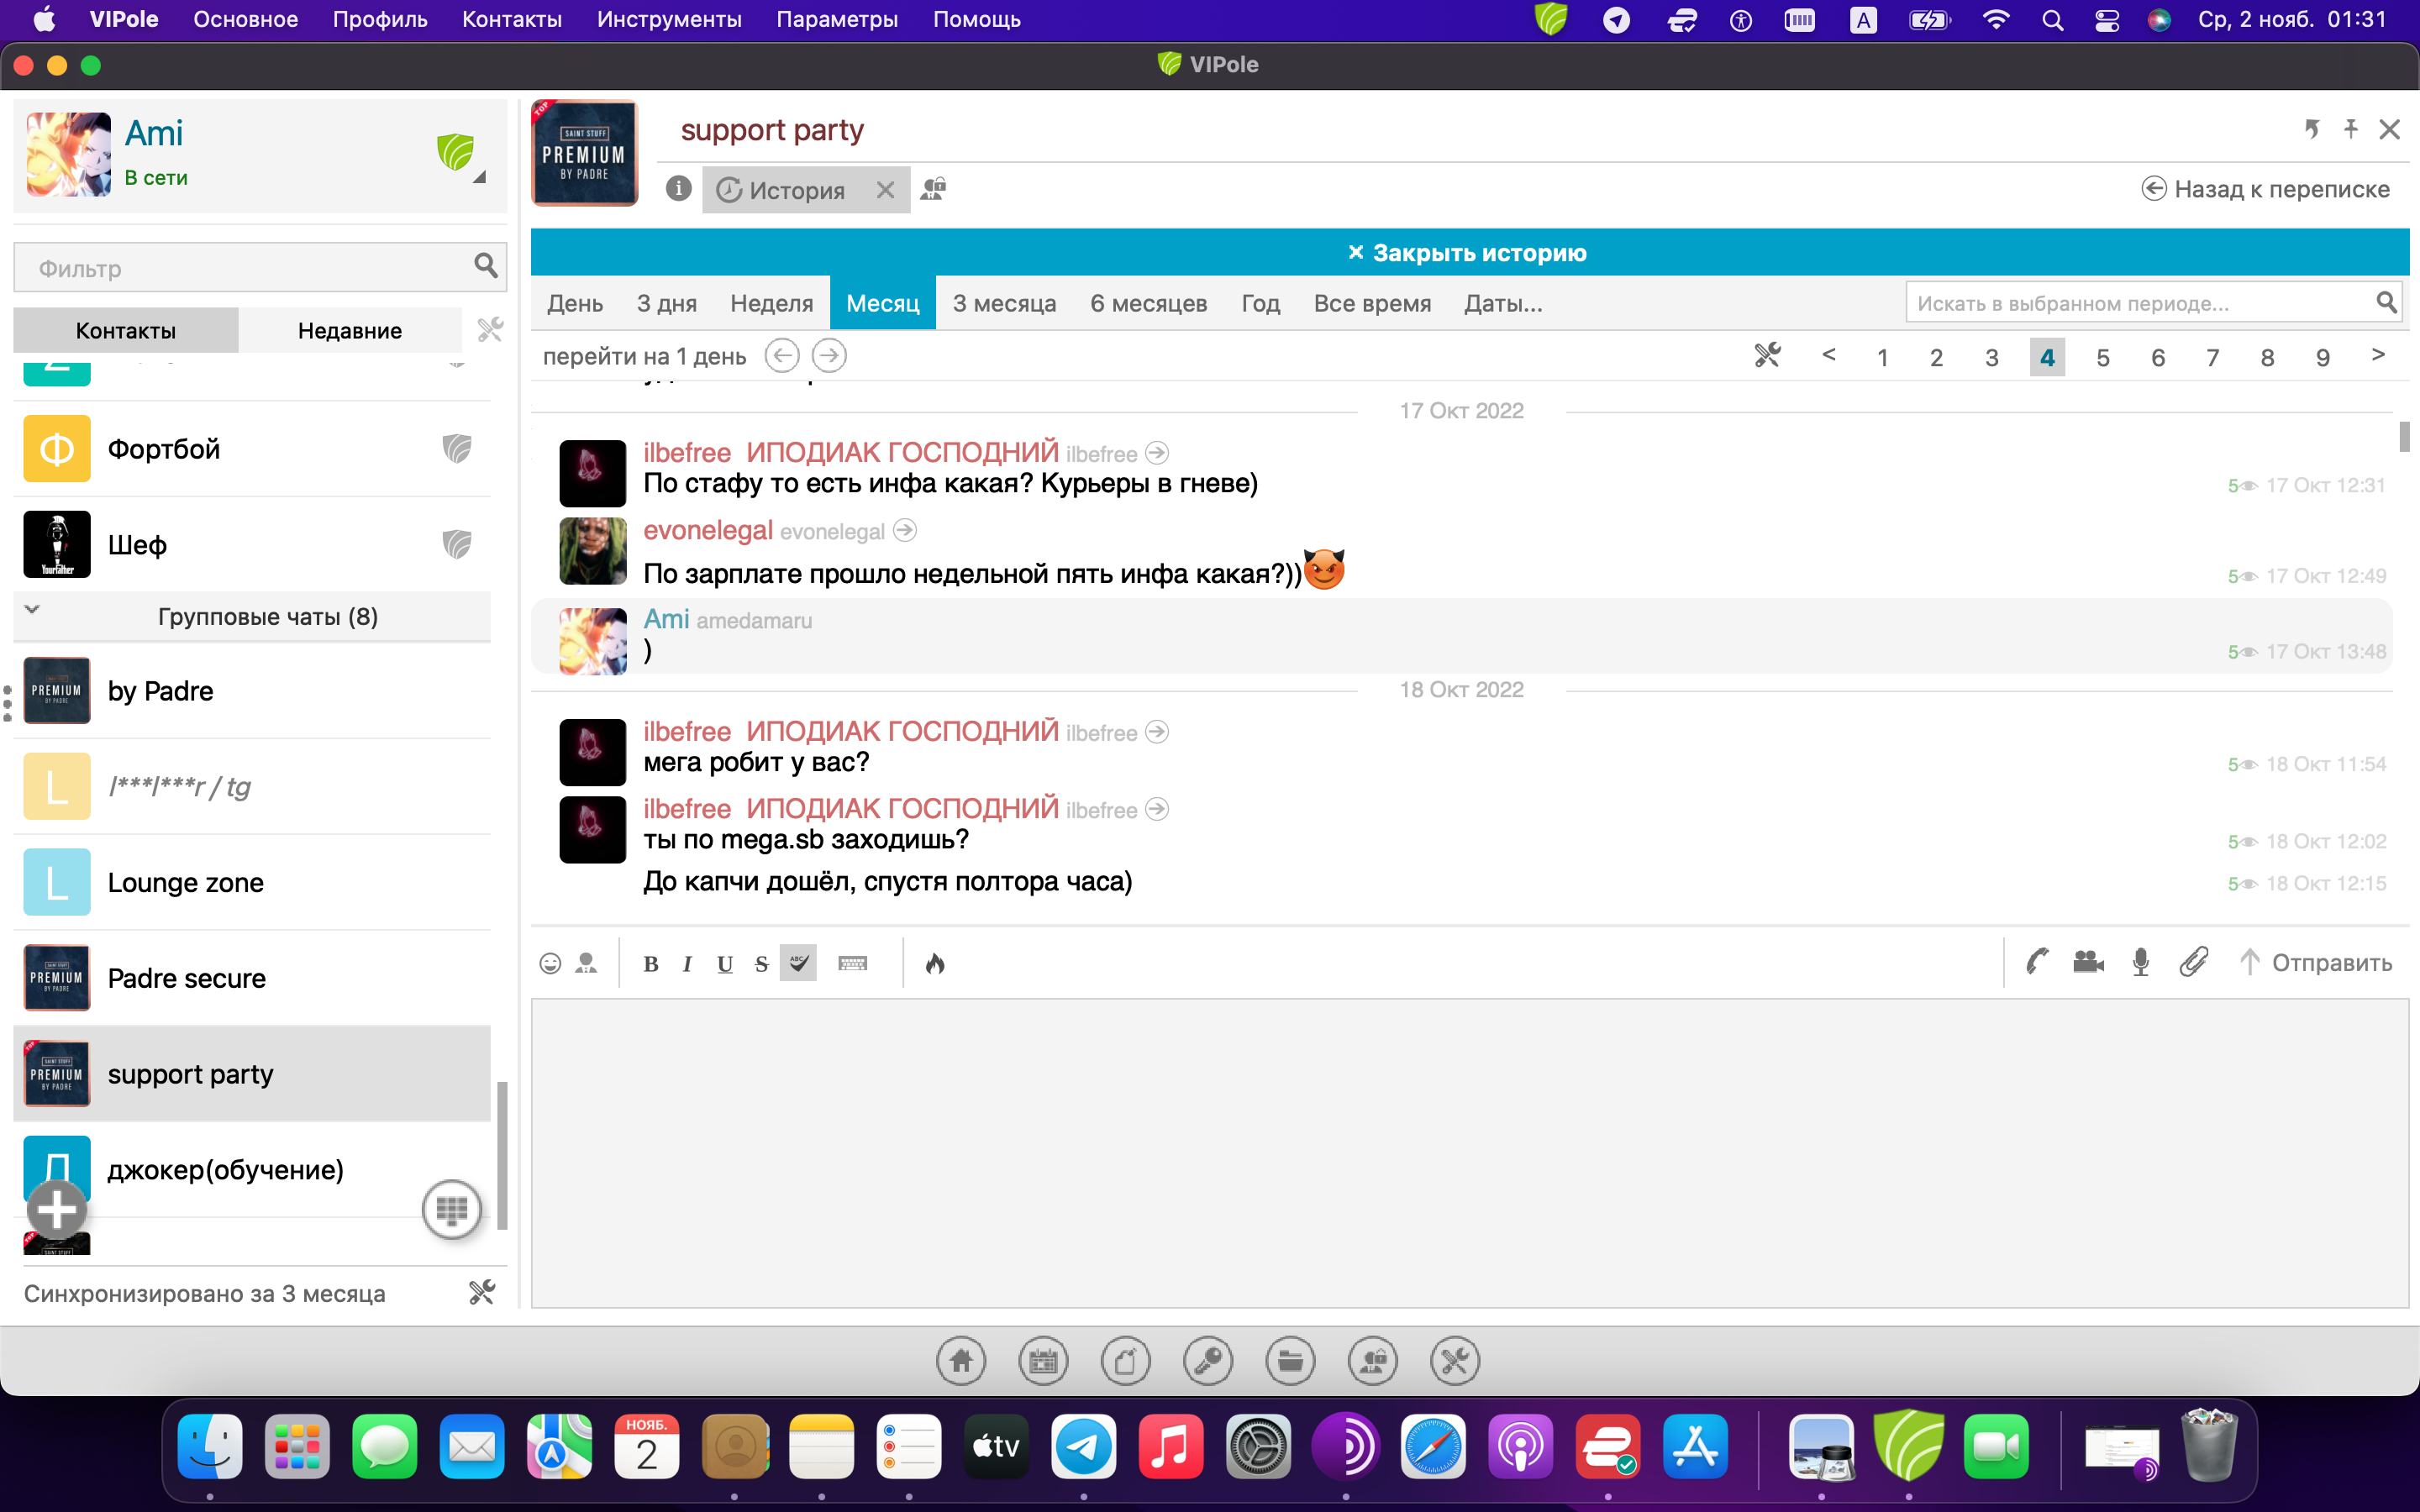Image resolution: width=2420 pixels, height=1512 pixels.
Task: Toggle underline text formatting
Action: coord(725,964)
